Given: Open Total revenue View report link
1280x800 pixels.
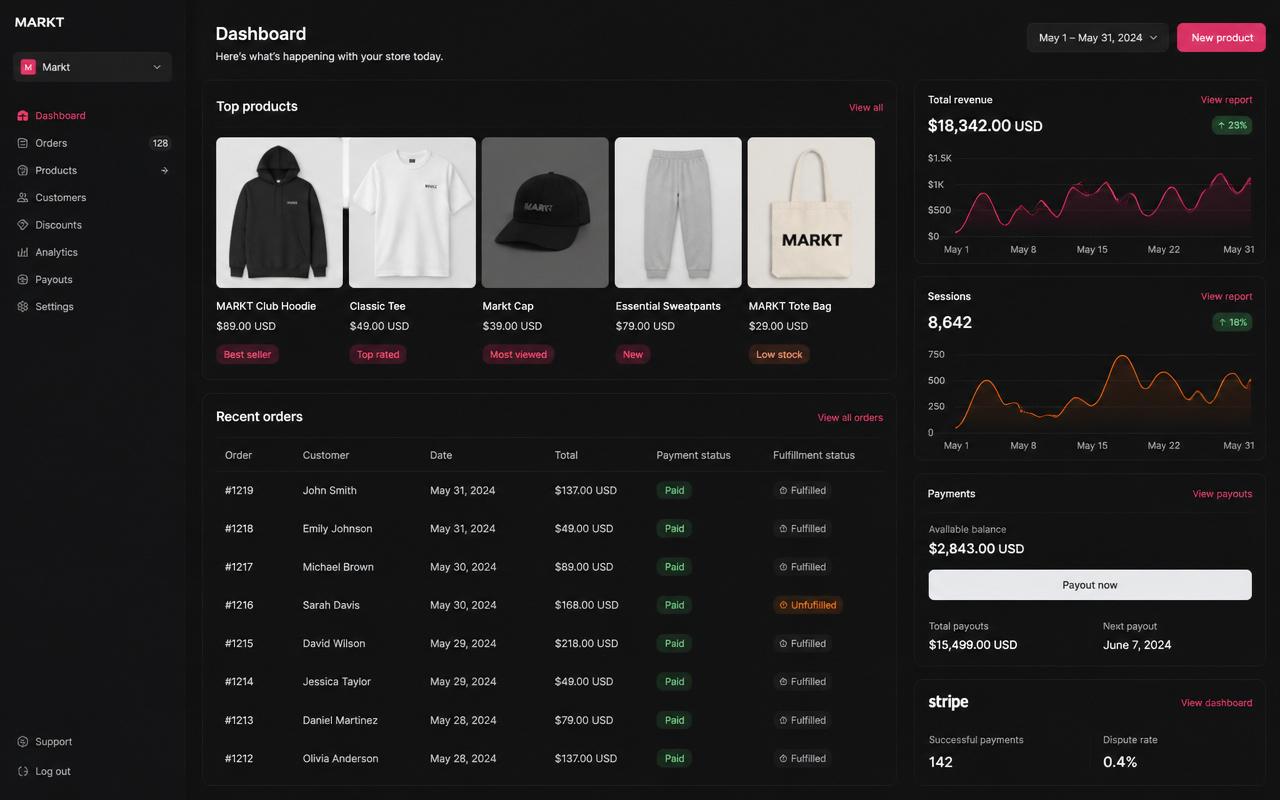Looking at the screenshot, I should 1226,100.
